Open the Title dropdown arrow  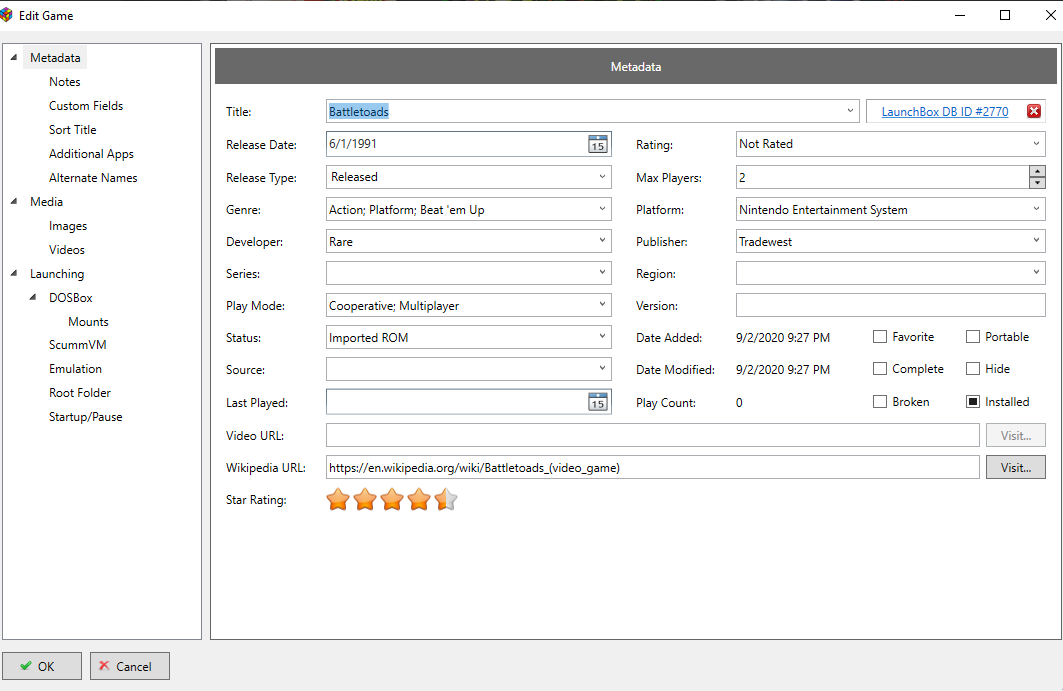tap(850, 111)
